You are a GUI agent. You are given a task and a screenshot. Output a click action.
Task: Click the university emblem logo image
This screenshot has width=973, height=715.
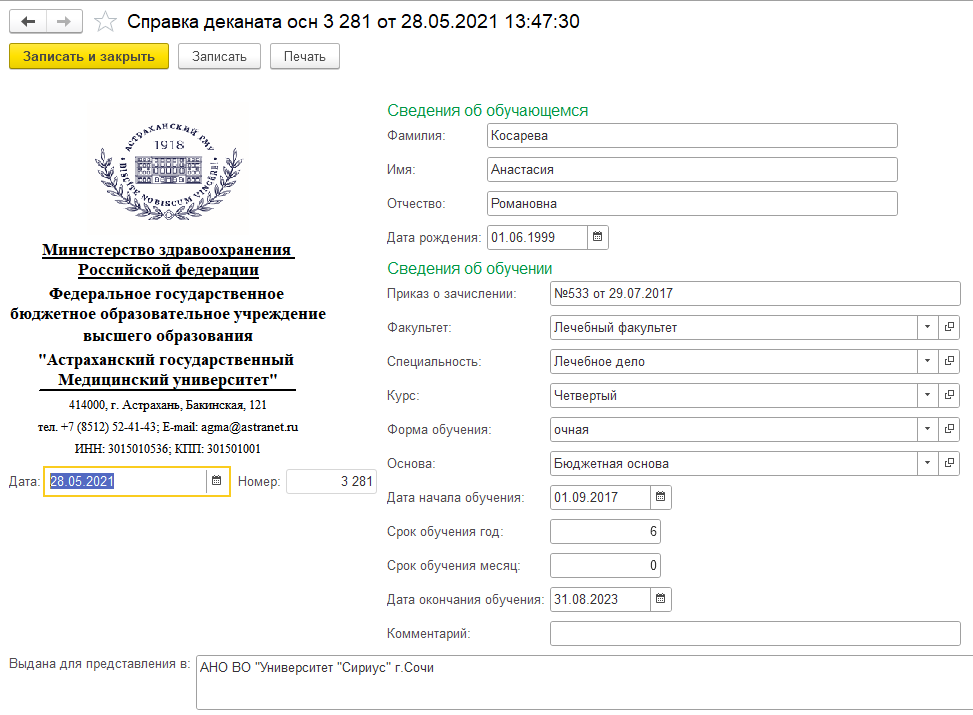[x=168, y=170]
